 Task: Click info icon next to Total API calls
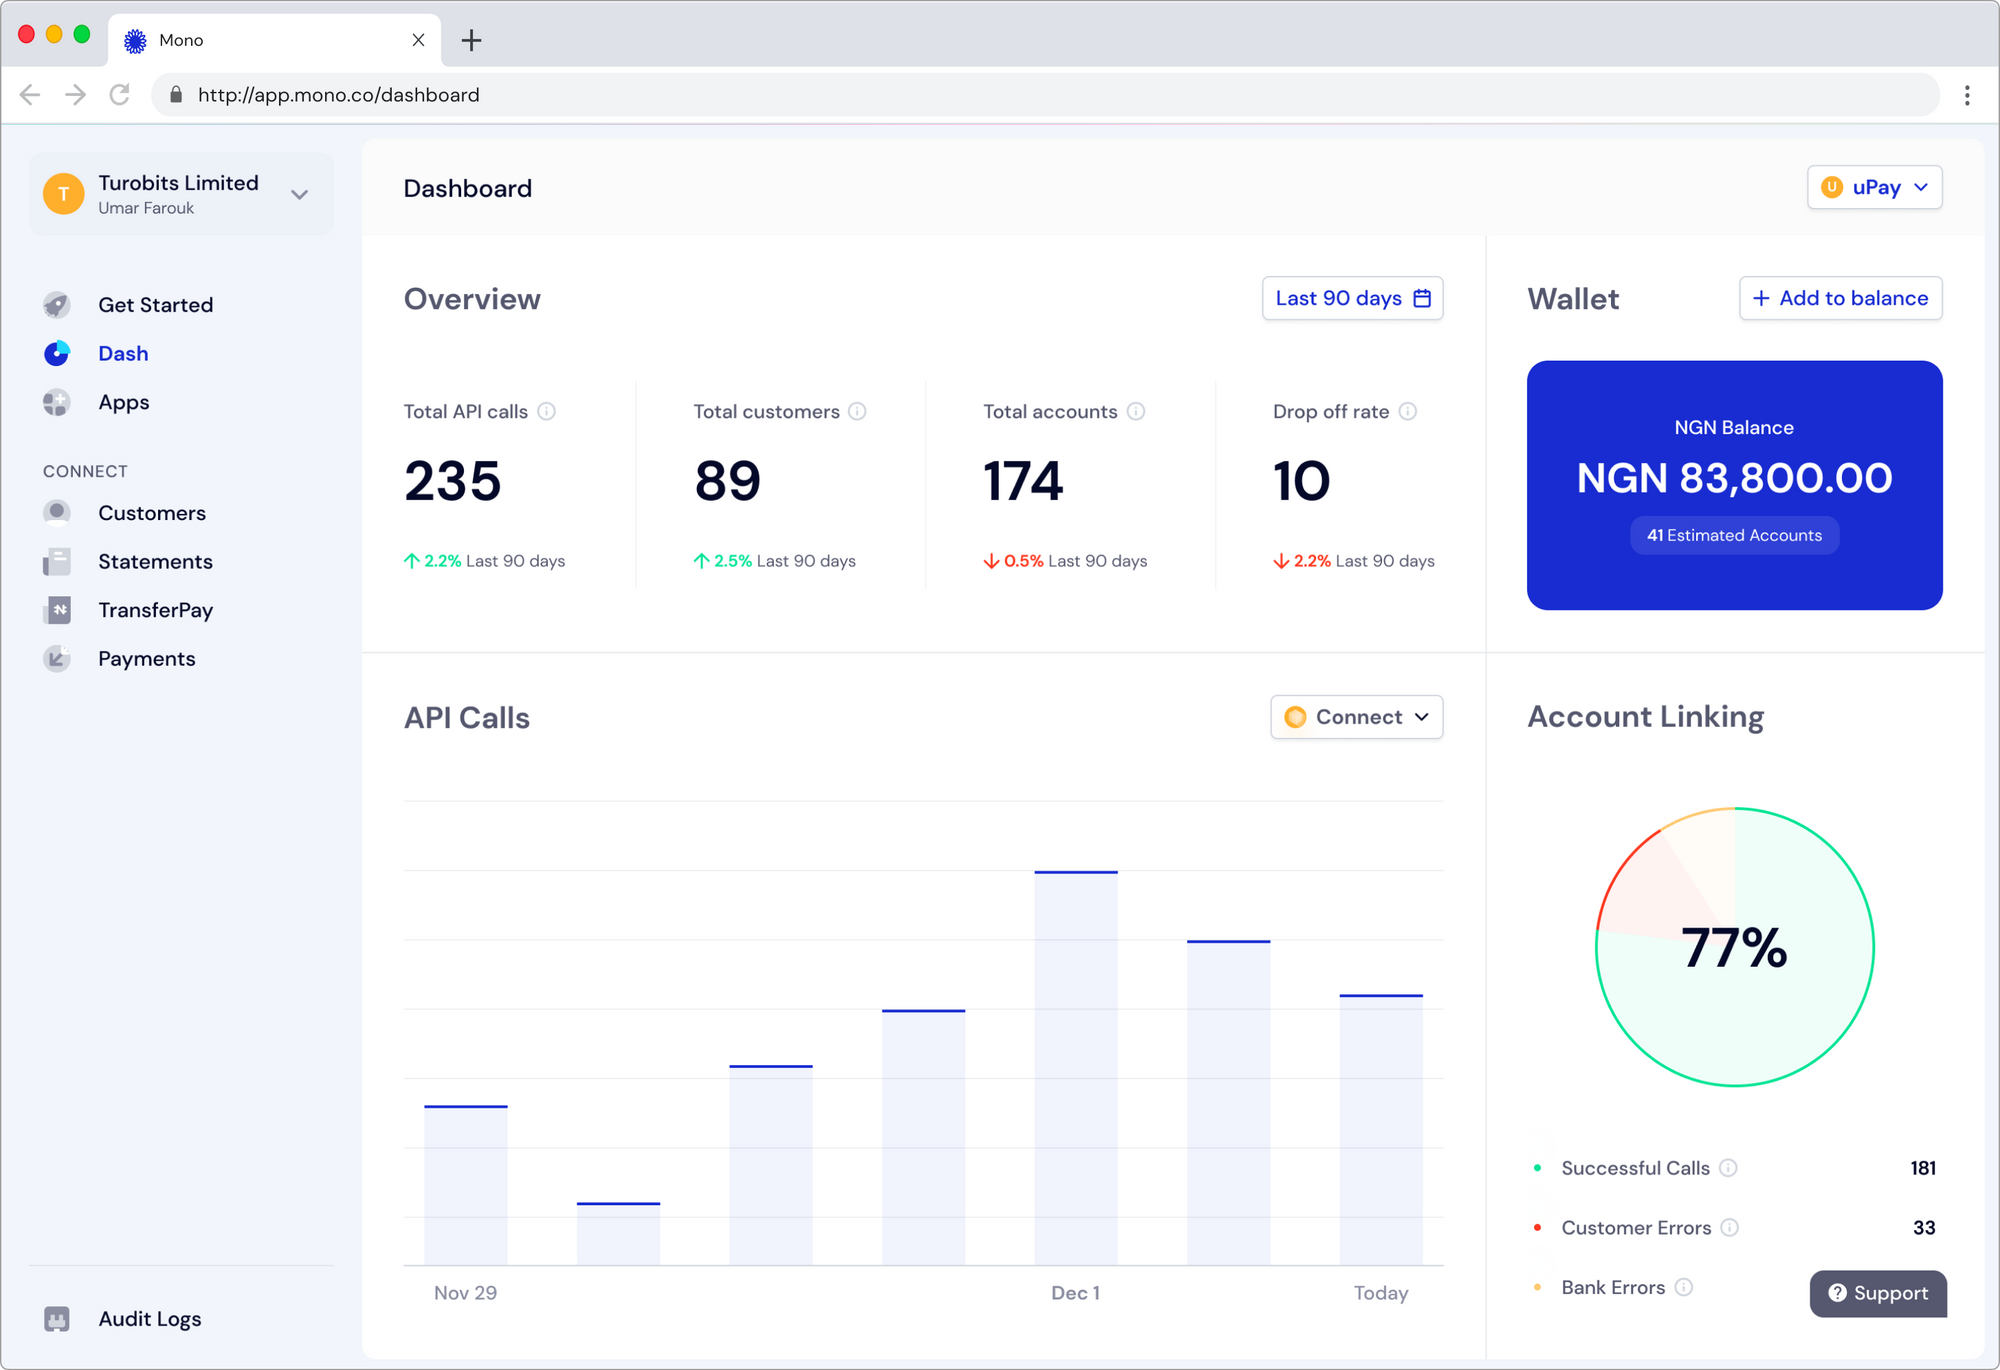pyautogui.click(x=547, y=412)
